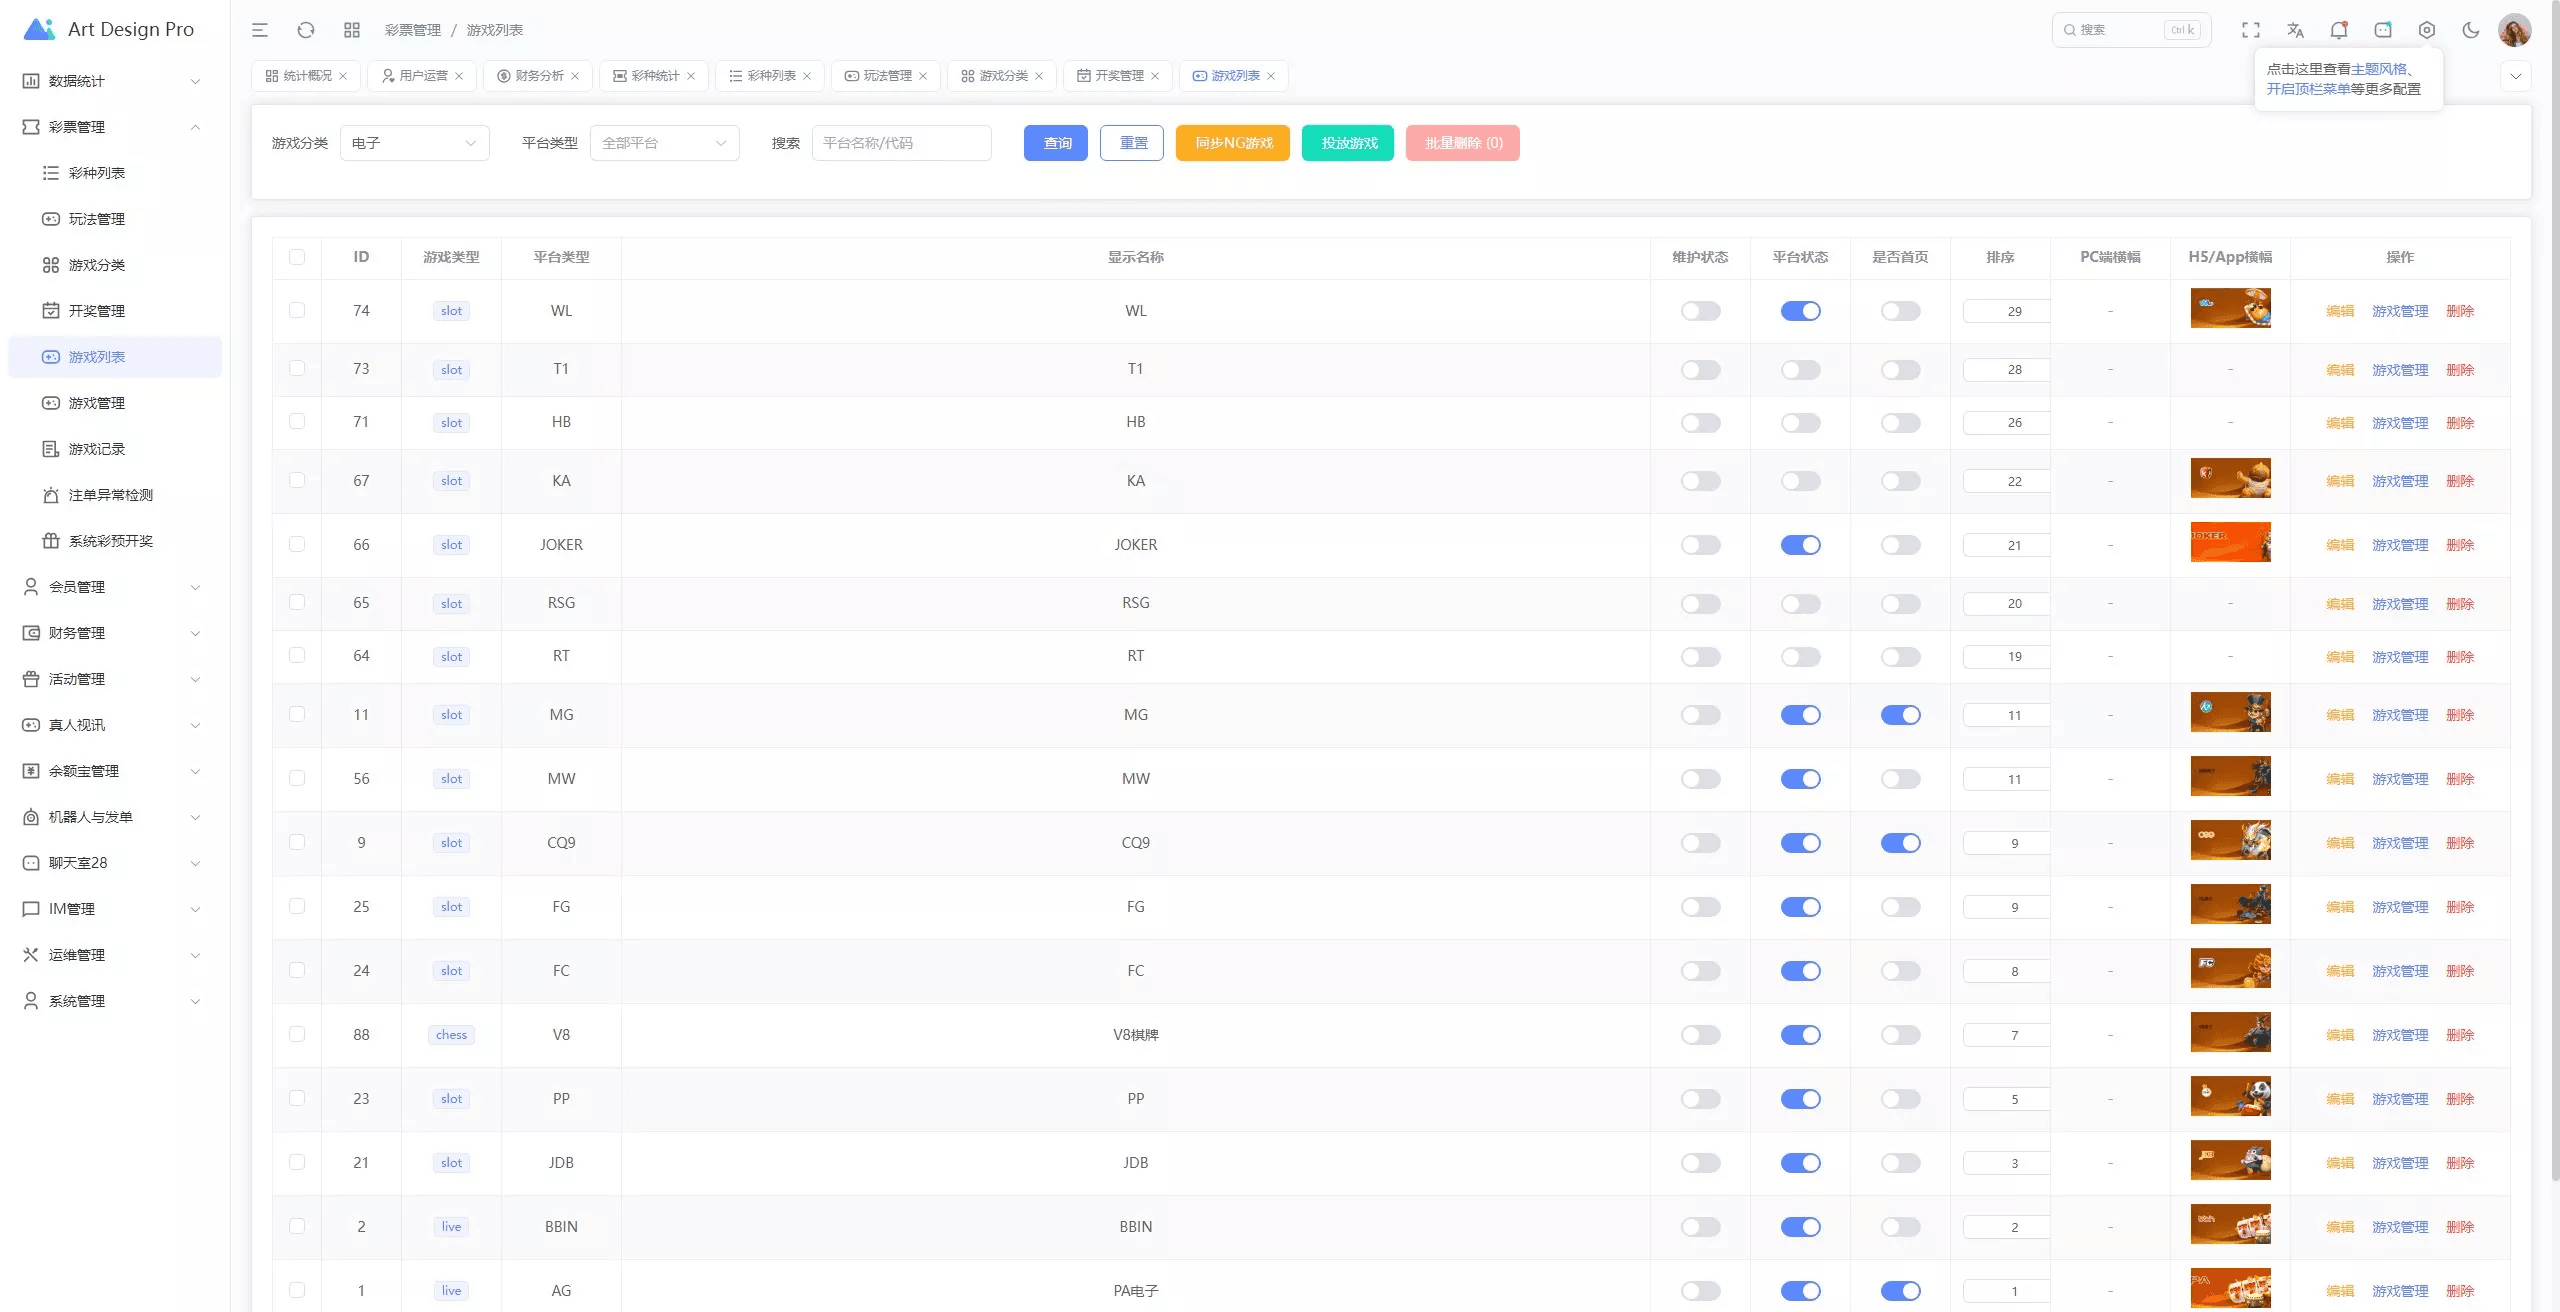Switch to dark mode with the moon icon
The image size is (2560, 1312).
pos(2471,30)
